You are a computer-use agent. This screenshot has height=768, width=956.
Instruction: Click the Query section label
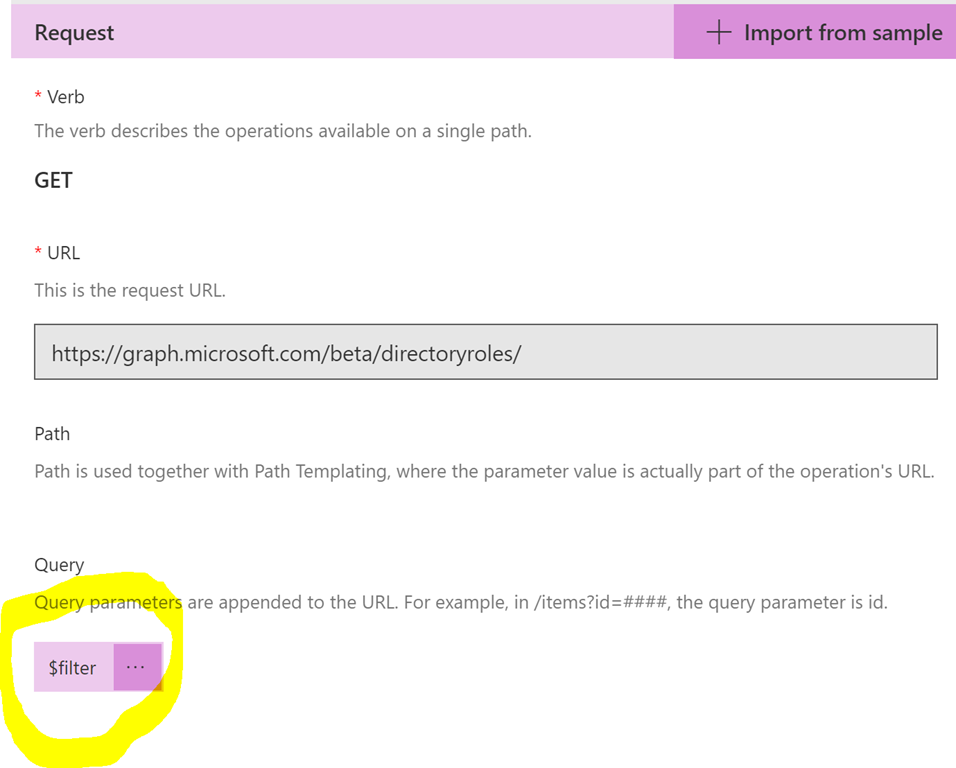tap(59, 565)
